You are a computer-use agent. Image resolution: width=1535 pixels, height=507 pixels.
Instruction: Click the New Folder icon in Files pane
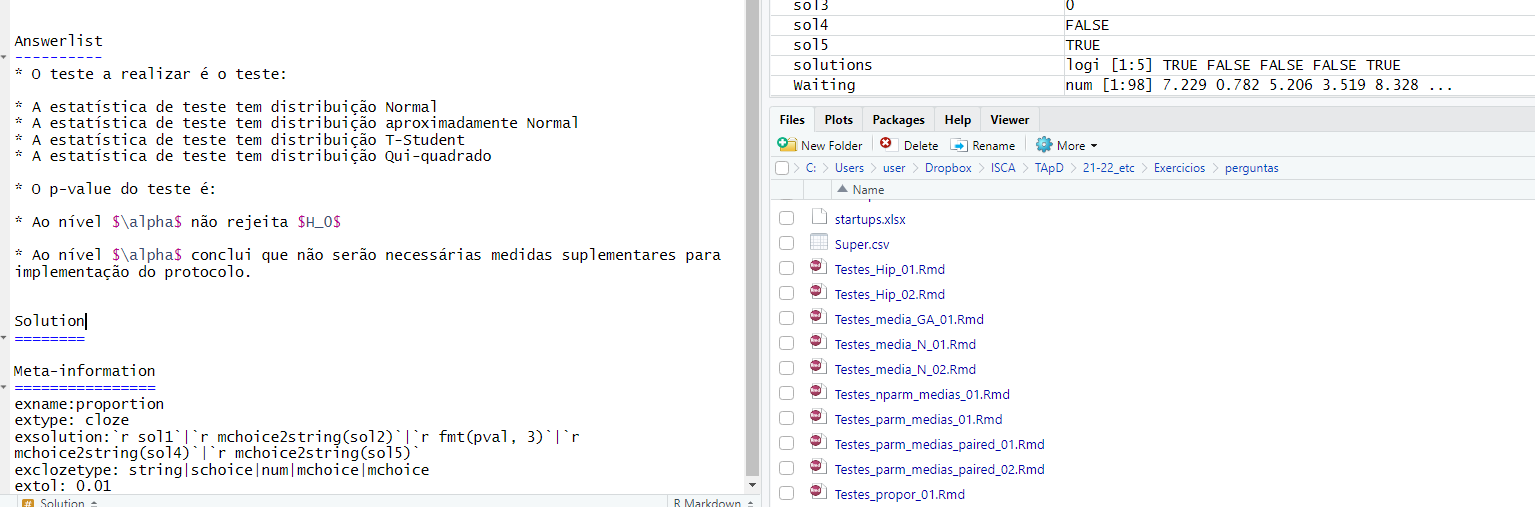[x=787, y=145]
